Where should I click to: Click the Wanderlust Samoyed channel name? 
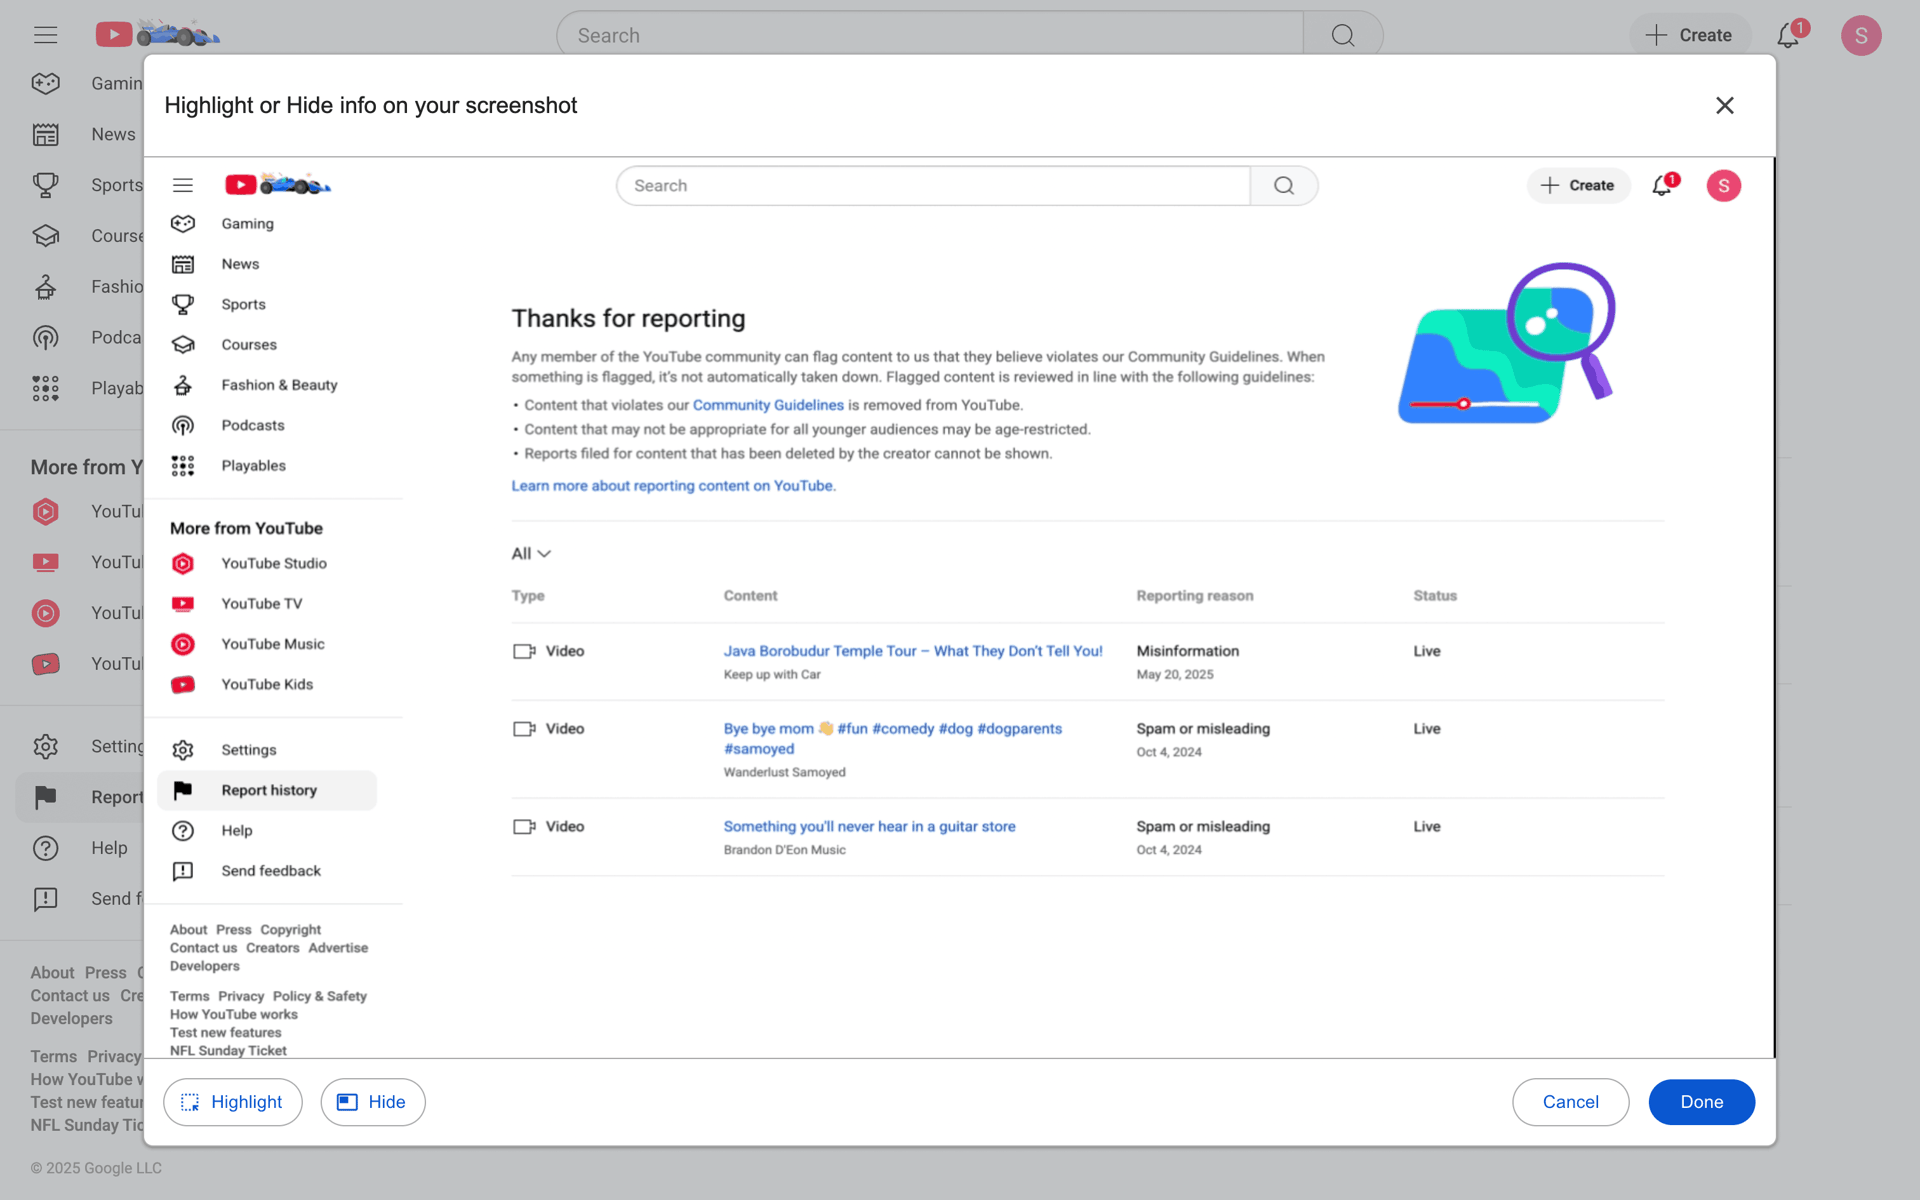pos(785,773)
